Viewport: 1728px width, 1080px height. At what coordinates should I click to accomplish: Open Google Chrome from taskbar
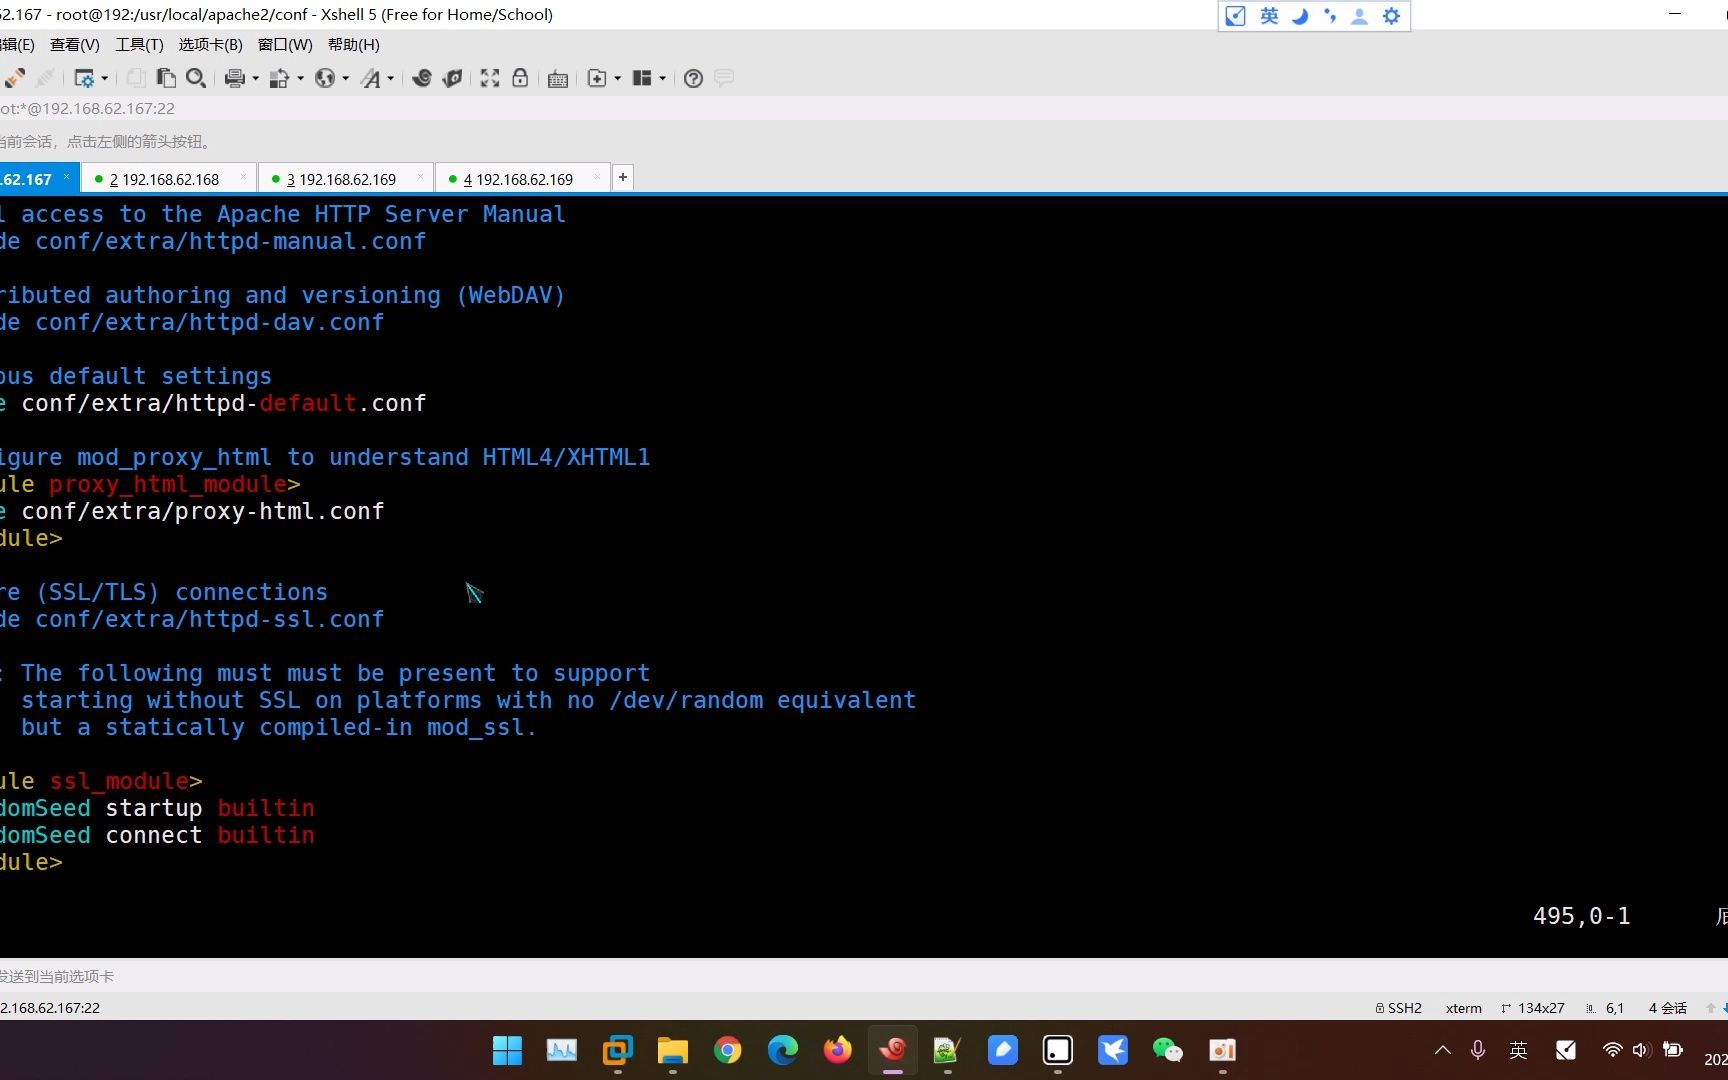coord(727,1050)
